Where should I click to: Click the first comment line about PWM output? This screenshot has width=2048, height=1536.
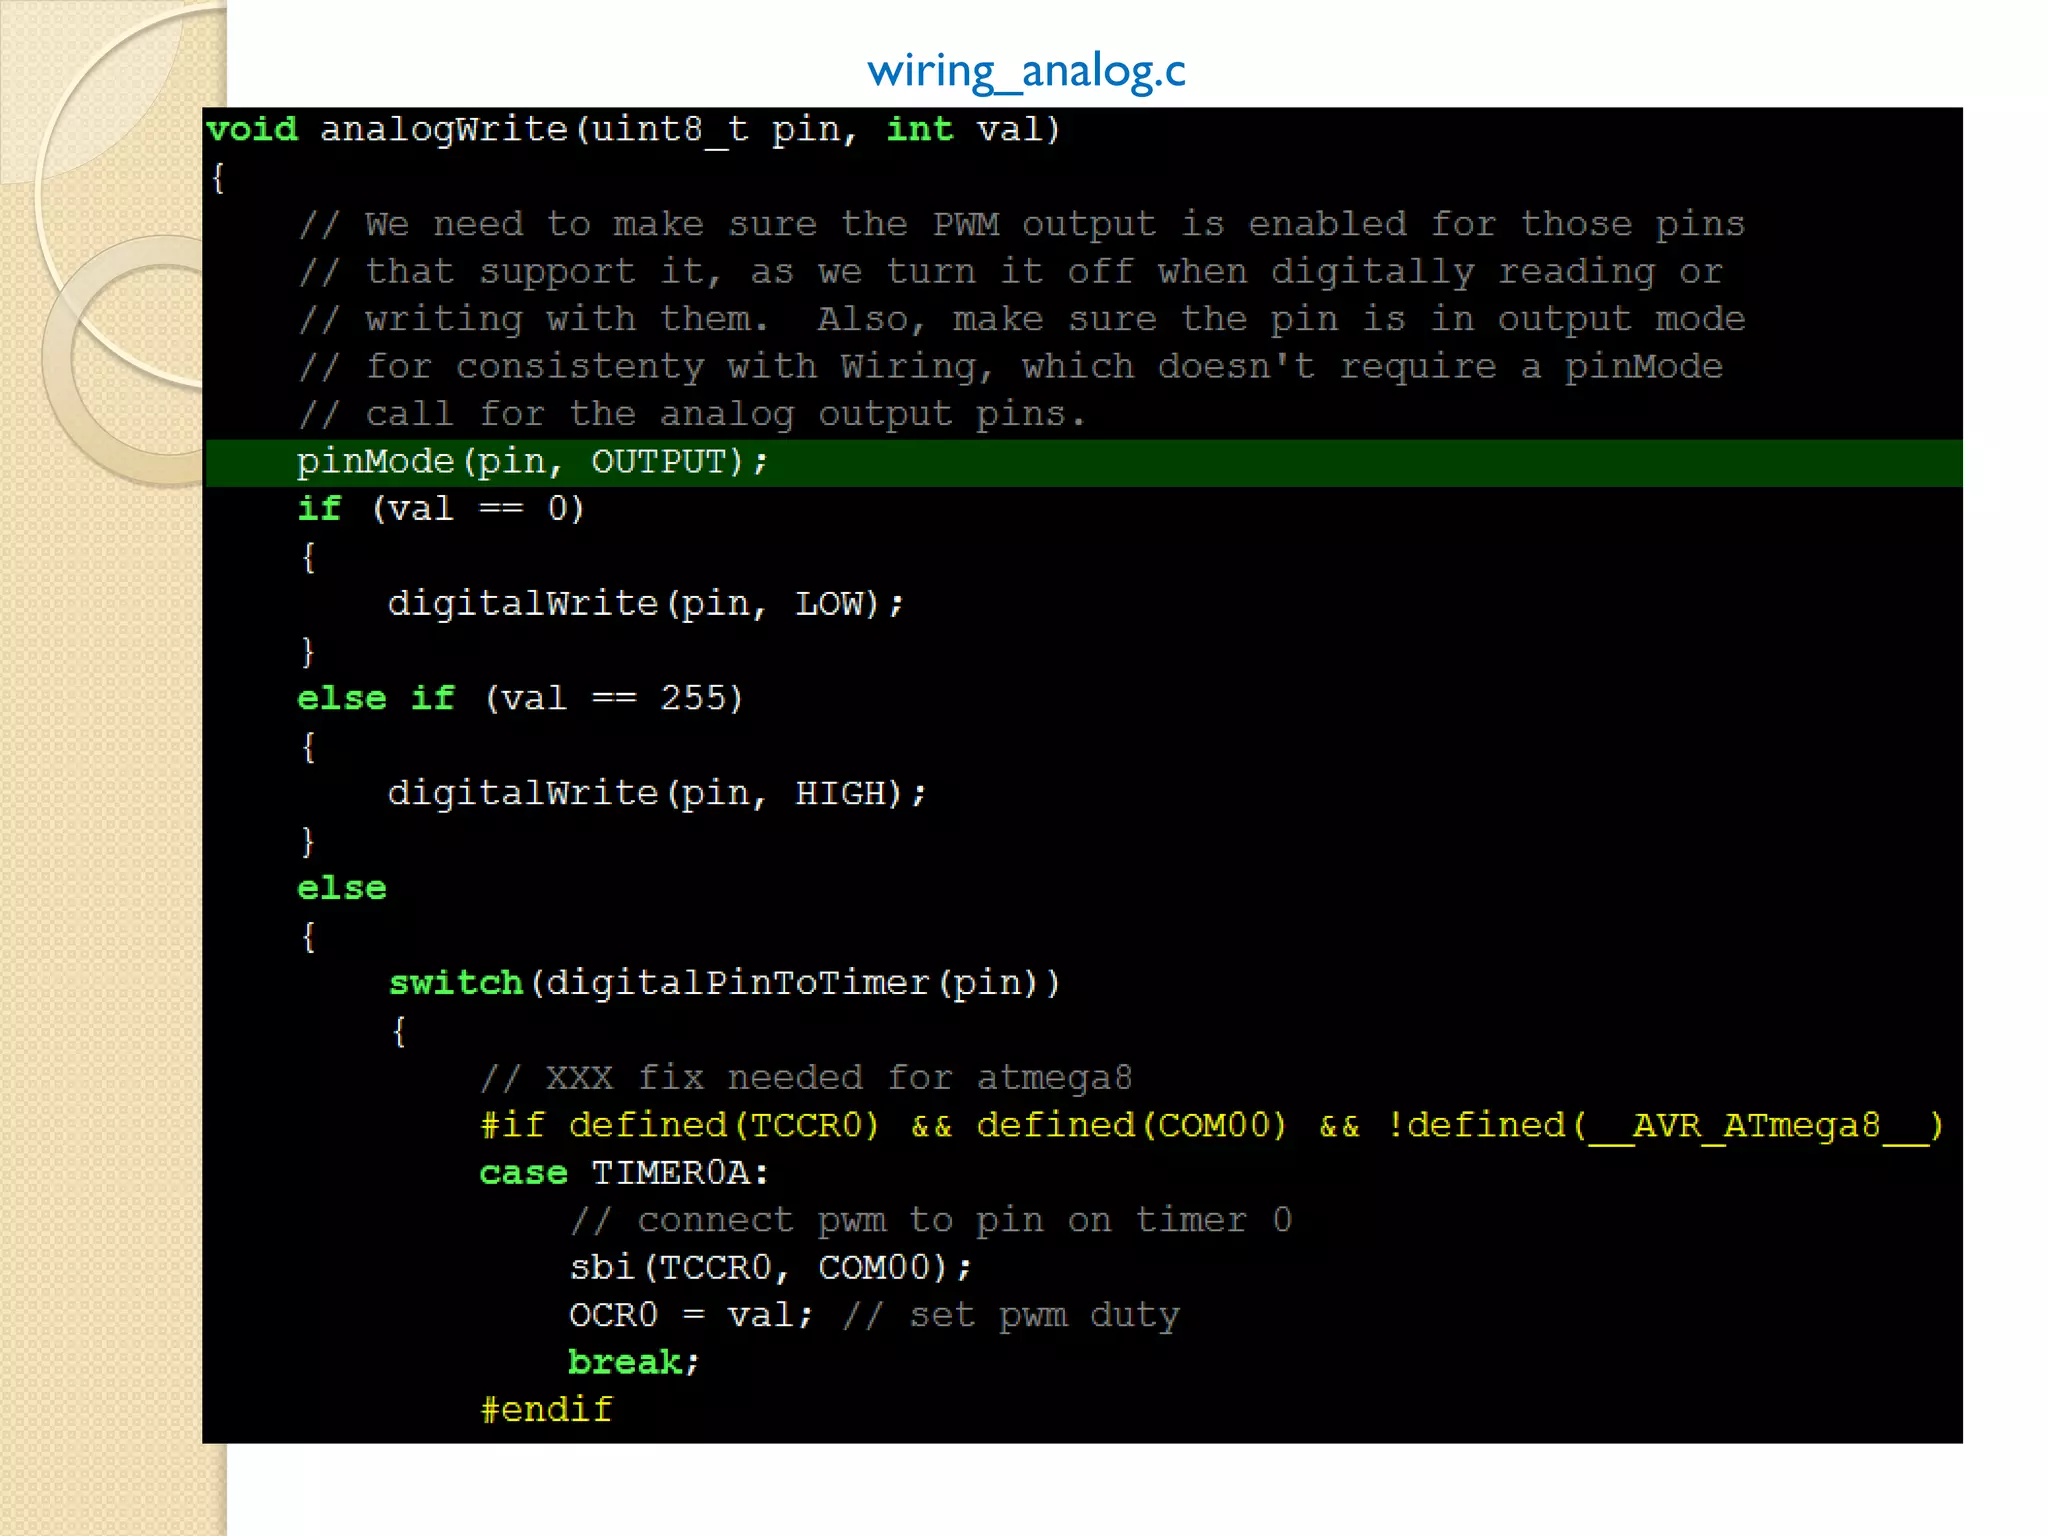(1022, 224)
